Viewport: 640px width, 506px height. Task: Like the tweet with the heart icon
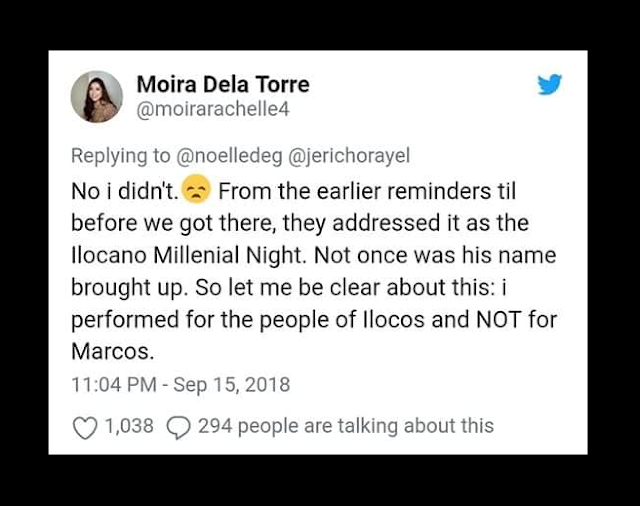tap(85, 427)
